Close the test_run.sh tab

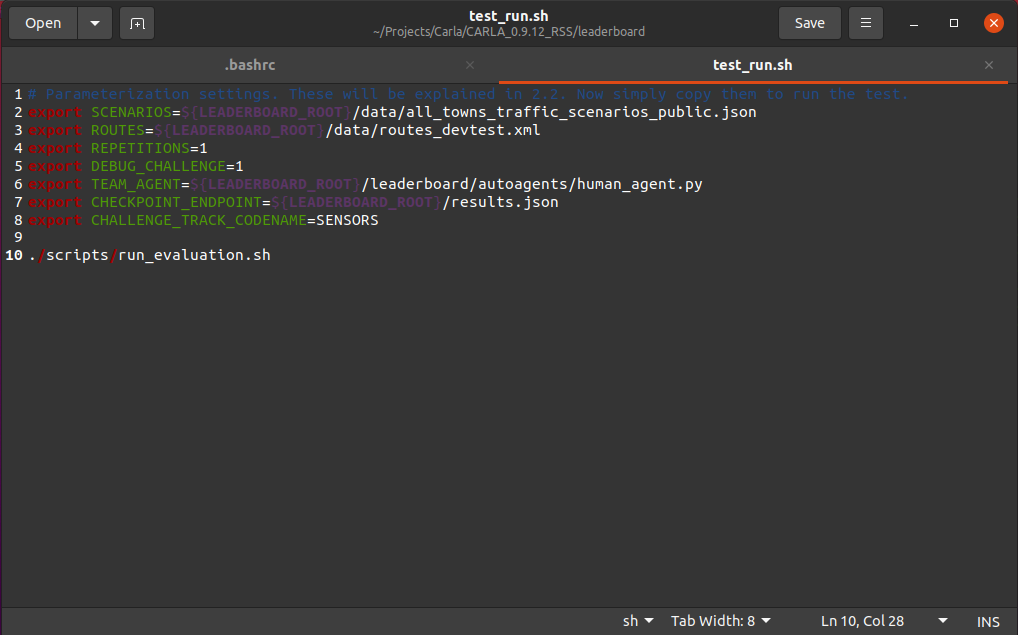988,64
